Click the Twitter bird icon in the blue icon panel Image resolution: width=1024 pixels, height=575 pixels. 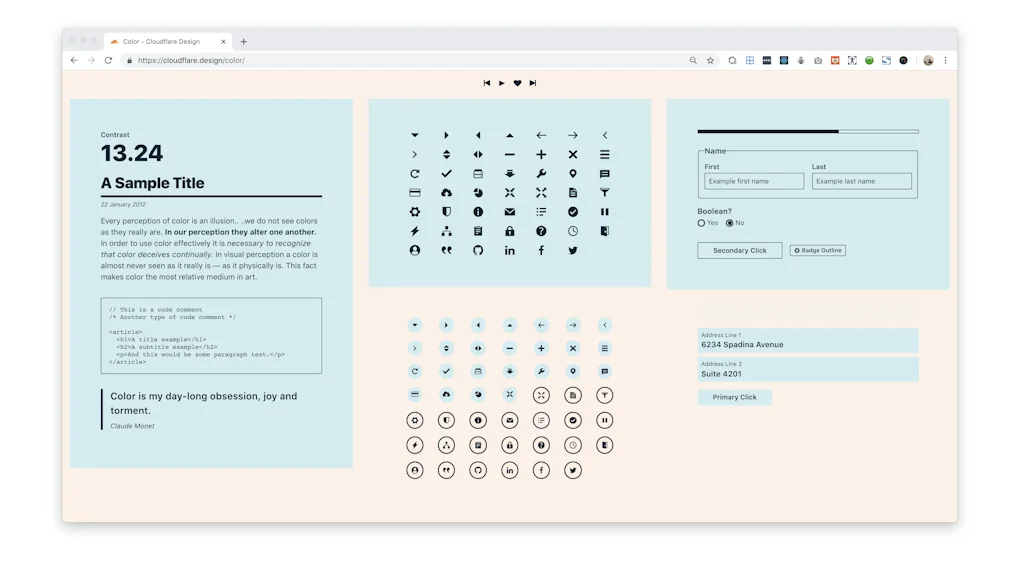(573, 250)
